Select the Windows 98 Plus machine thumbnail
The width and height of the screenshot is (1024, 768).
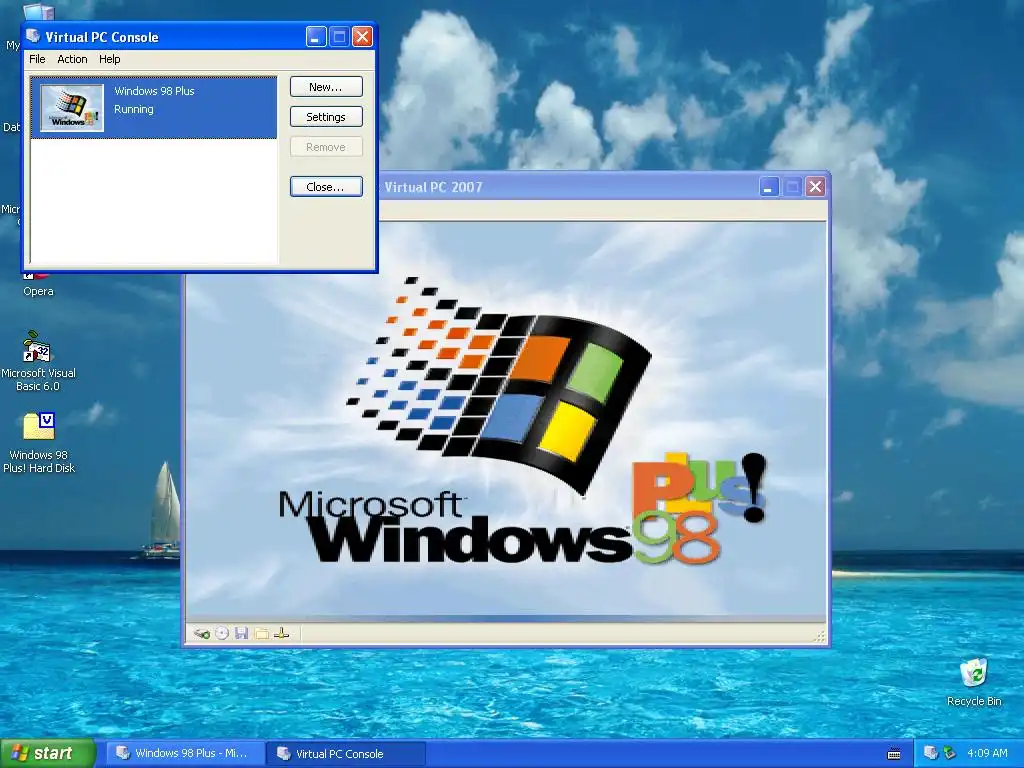(x=72, y=108)
